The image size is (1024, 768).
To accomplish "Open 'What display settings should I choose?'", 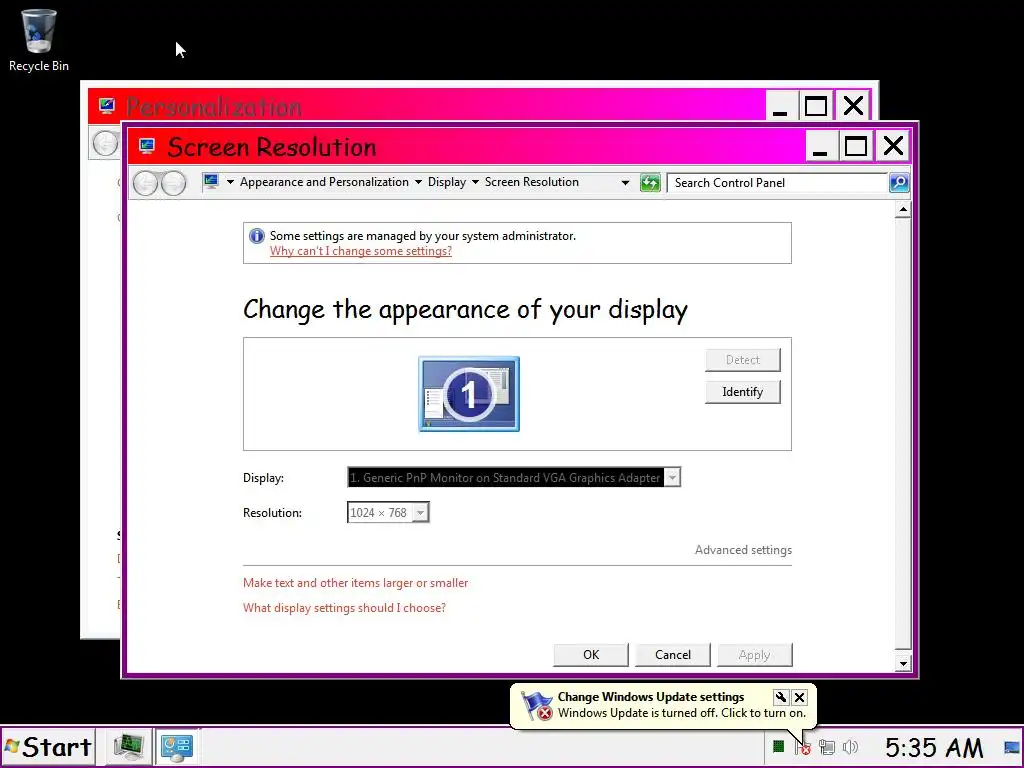I will (344, 608).
